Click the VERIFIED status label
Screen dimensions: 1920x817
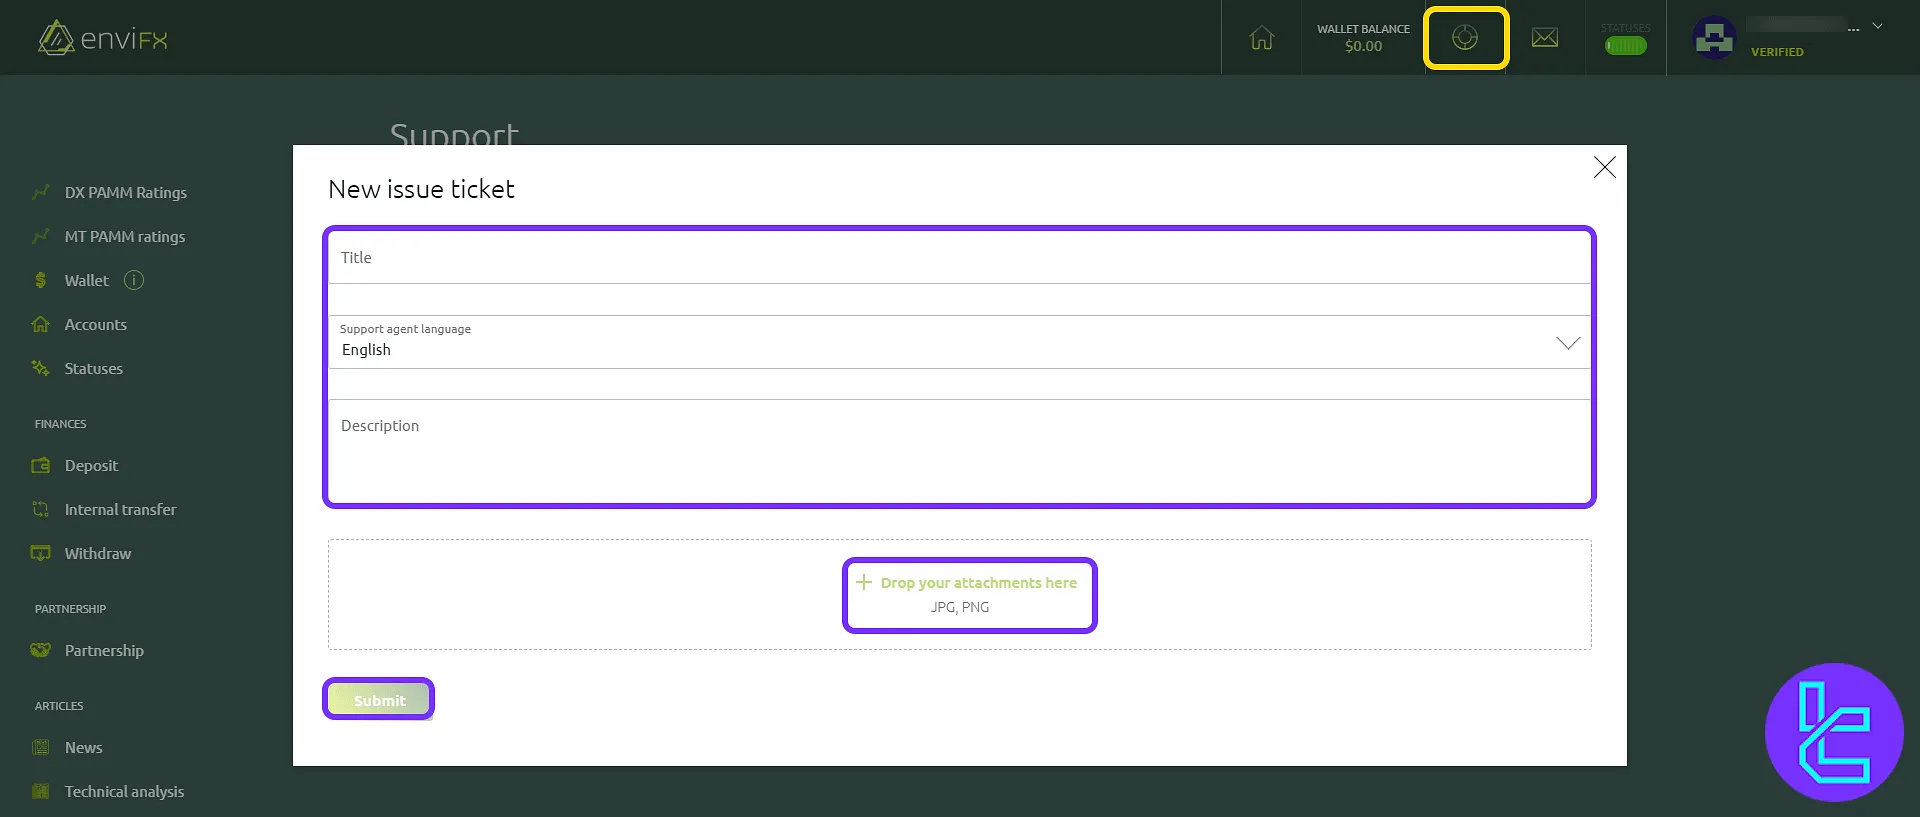1777,52
